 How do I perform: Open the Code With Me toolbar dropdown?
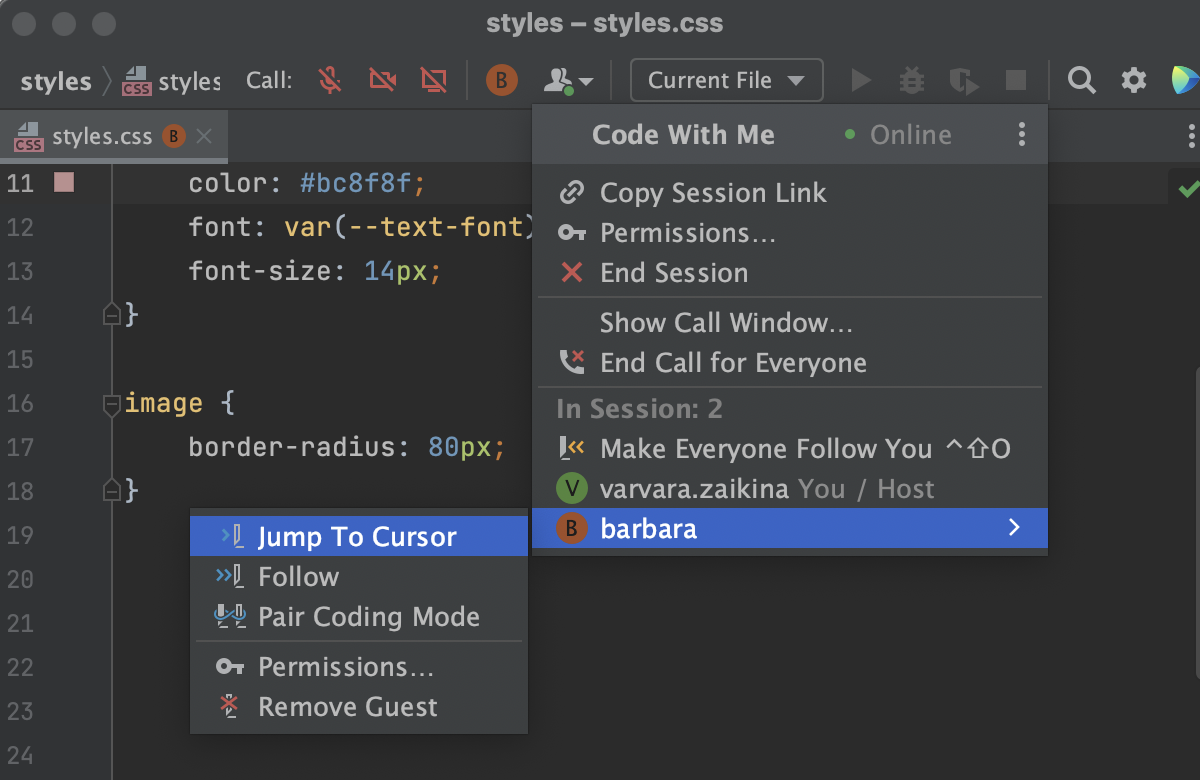pos(567,80)
